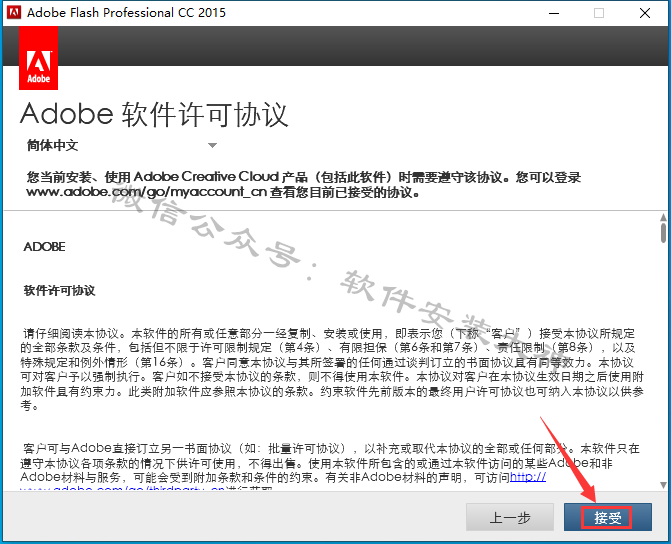
Task: Click the scrollbar down arrow
Action: tap(663, 485)
